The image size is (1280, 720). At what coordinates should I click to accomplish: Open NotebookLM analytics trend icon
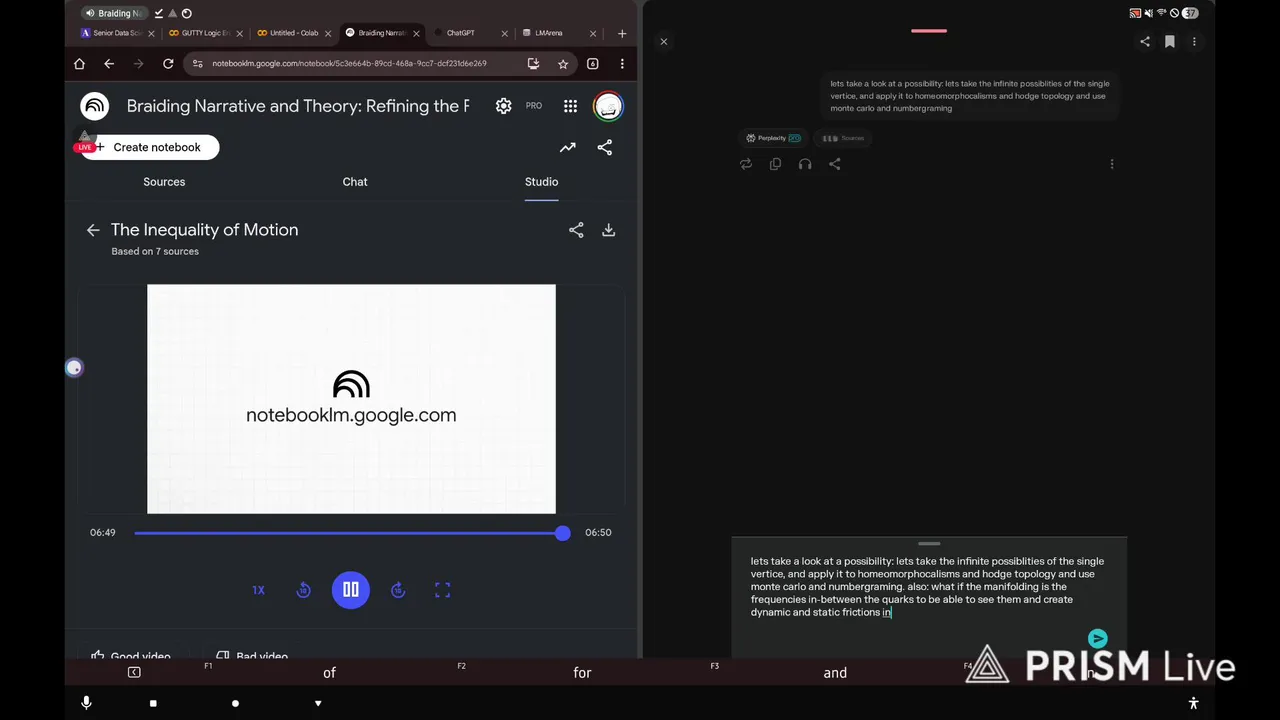coord(568,147)
